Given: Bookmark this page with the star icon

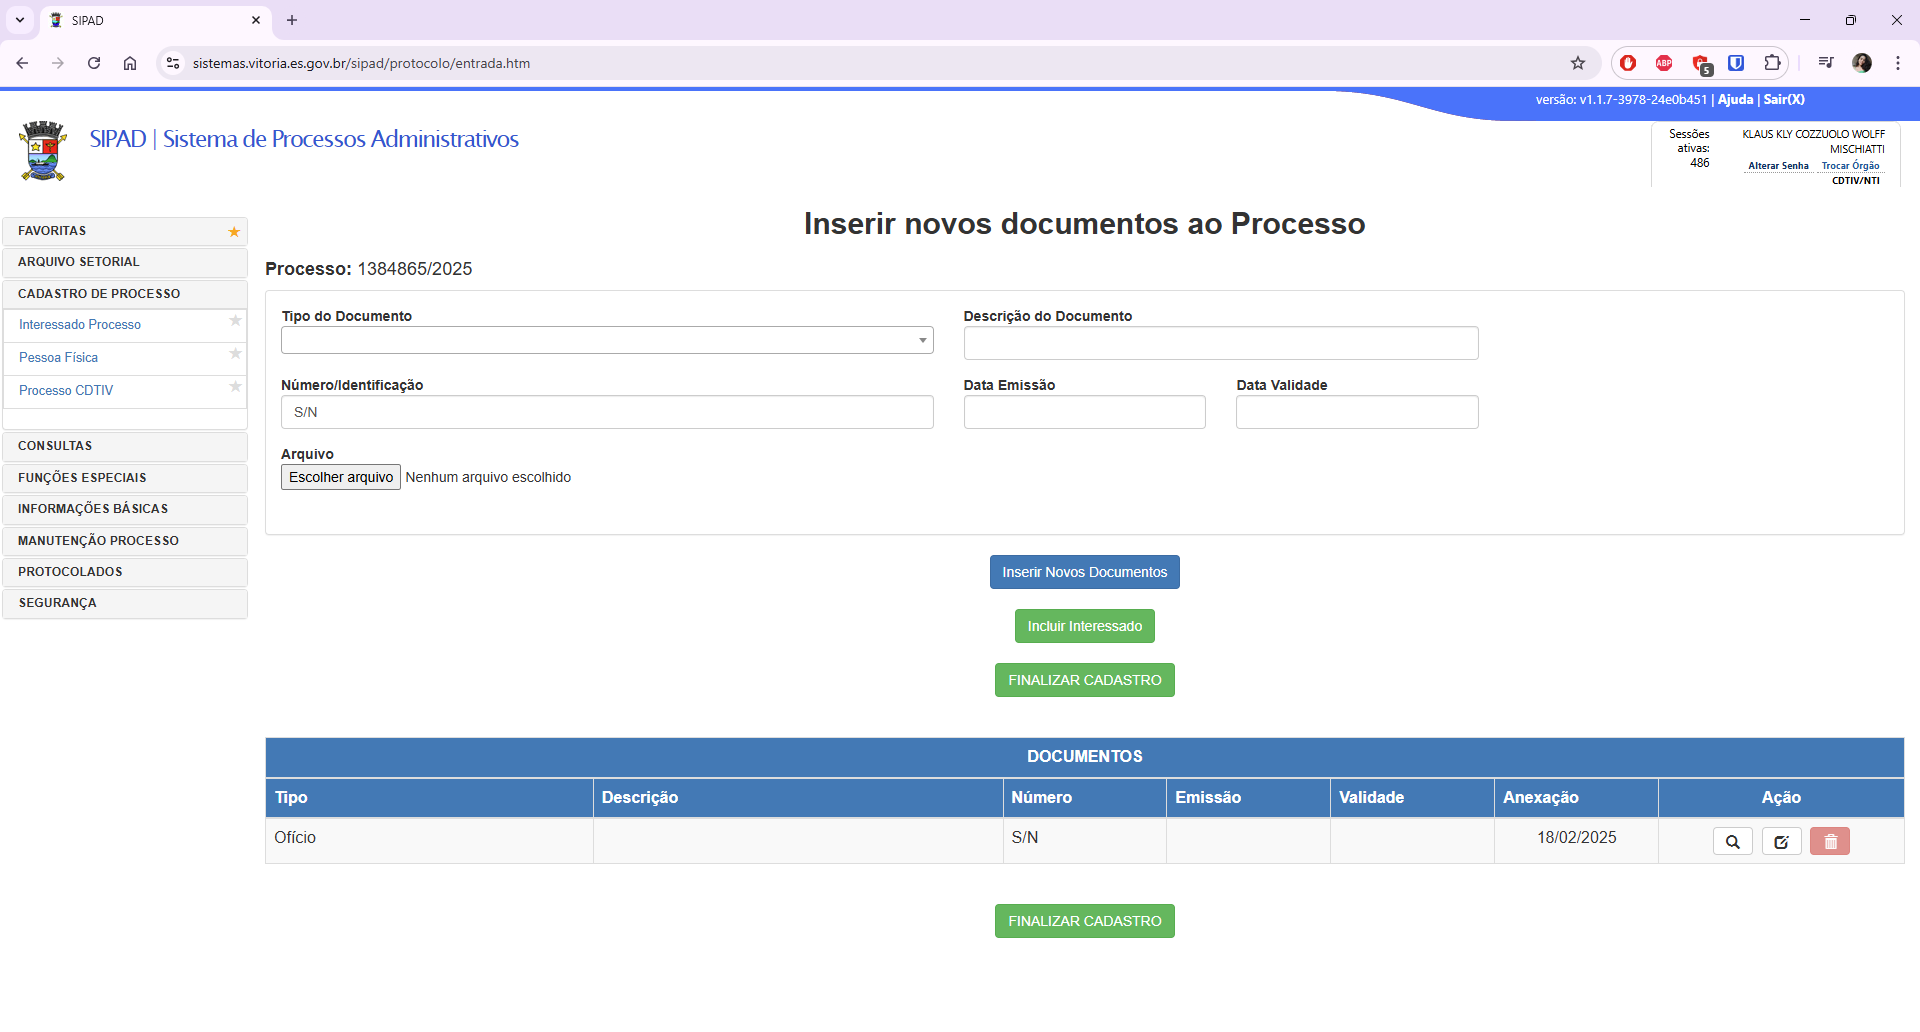Looking at the screenshot, I should [x=1578, y=63].
